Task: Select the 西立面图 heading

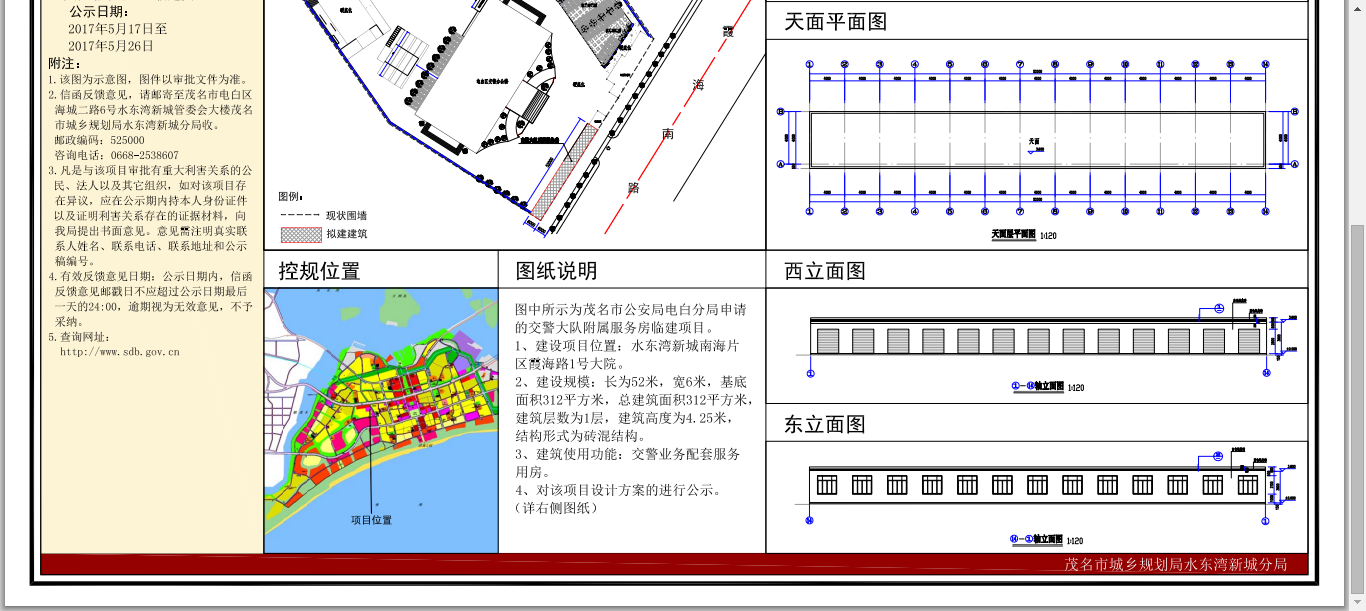Action: click(x=824, y=271)
